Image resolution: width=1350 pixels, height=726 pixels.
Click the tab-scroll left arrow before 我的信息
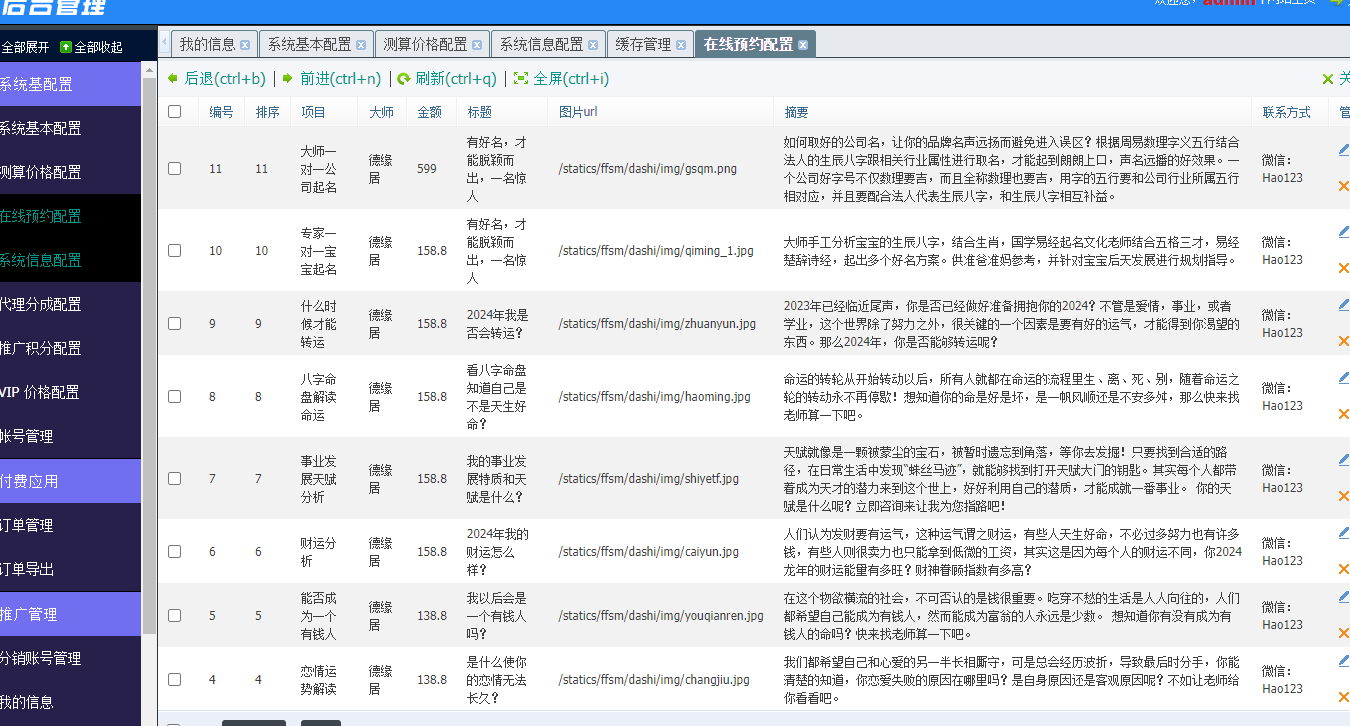click(x=165, y=44)
